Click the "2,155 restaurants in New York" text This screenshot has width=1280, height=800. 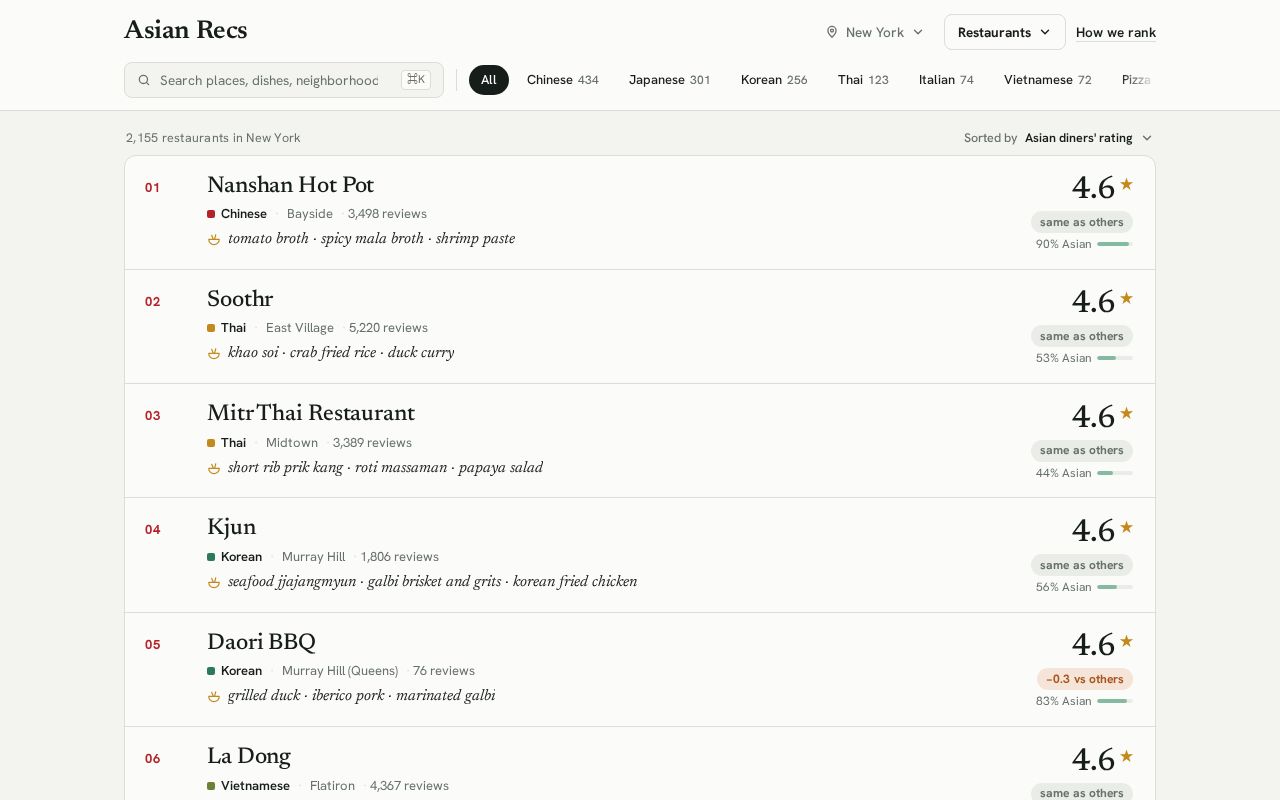213,138
